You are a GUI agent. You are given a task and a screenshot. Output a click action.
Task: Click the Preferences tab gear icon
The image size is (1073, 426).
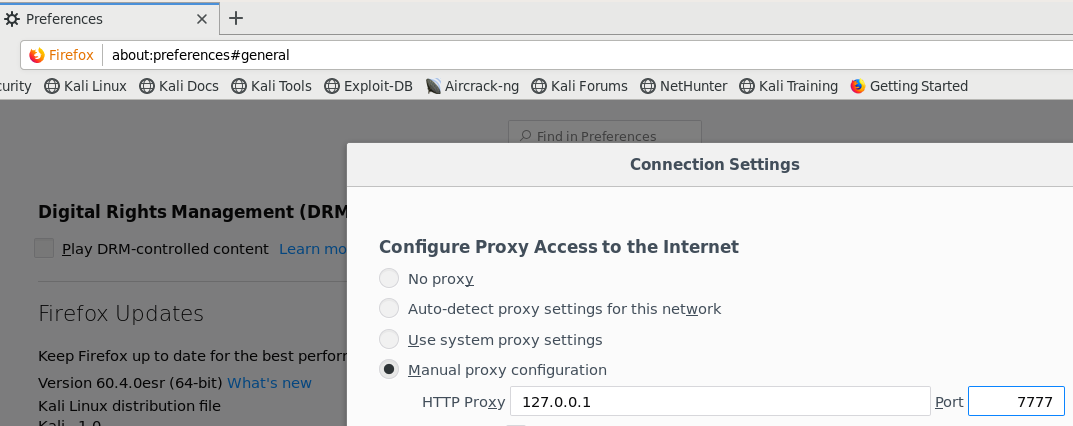[x=12, y=18]
